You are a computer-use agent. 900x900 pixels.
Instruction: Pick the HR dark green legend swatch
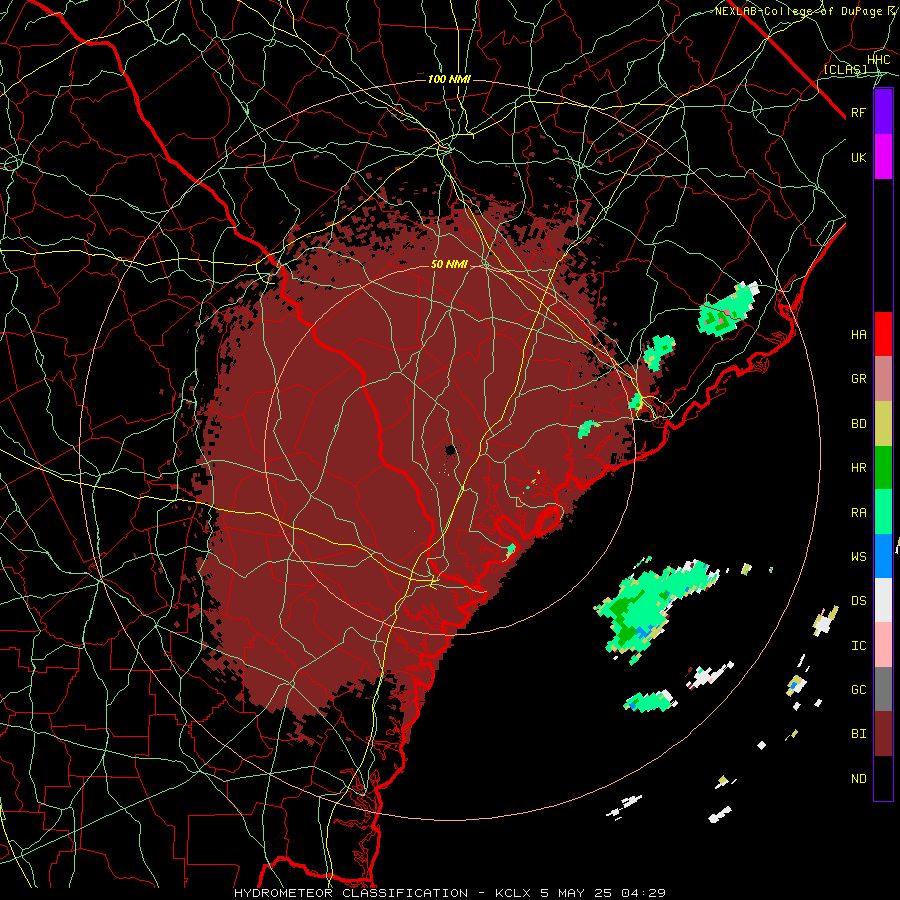(883, 468)
